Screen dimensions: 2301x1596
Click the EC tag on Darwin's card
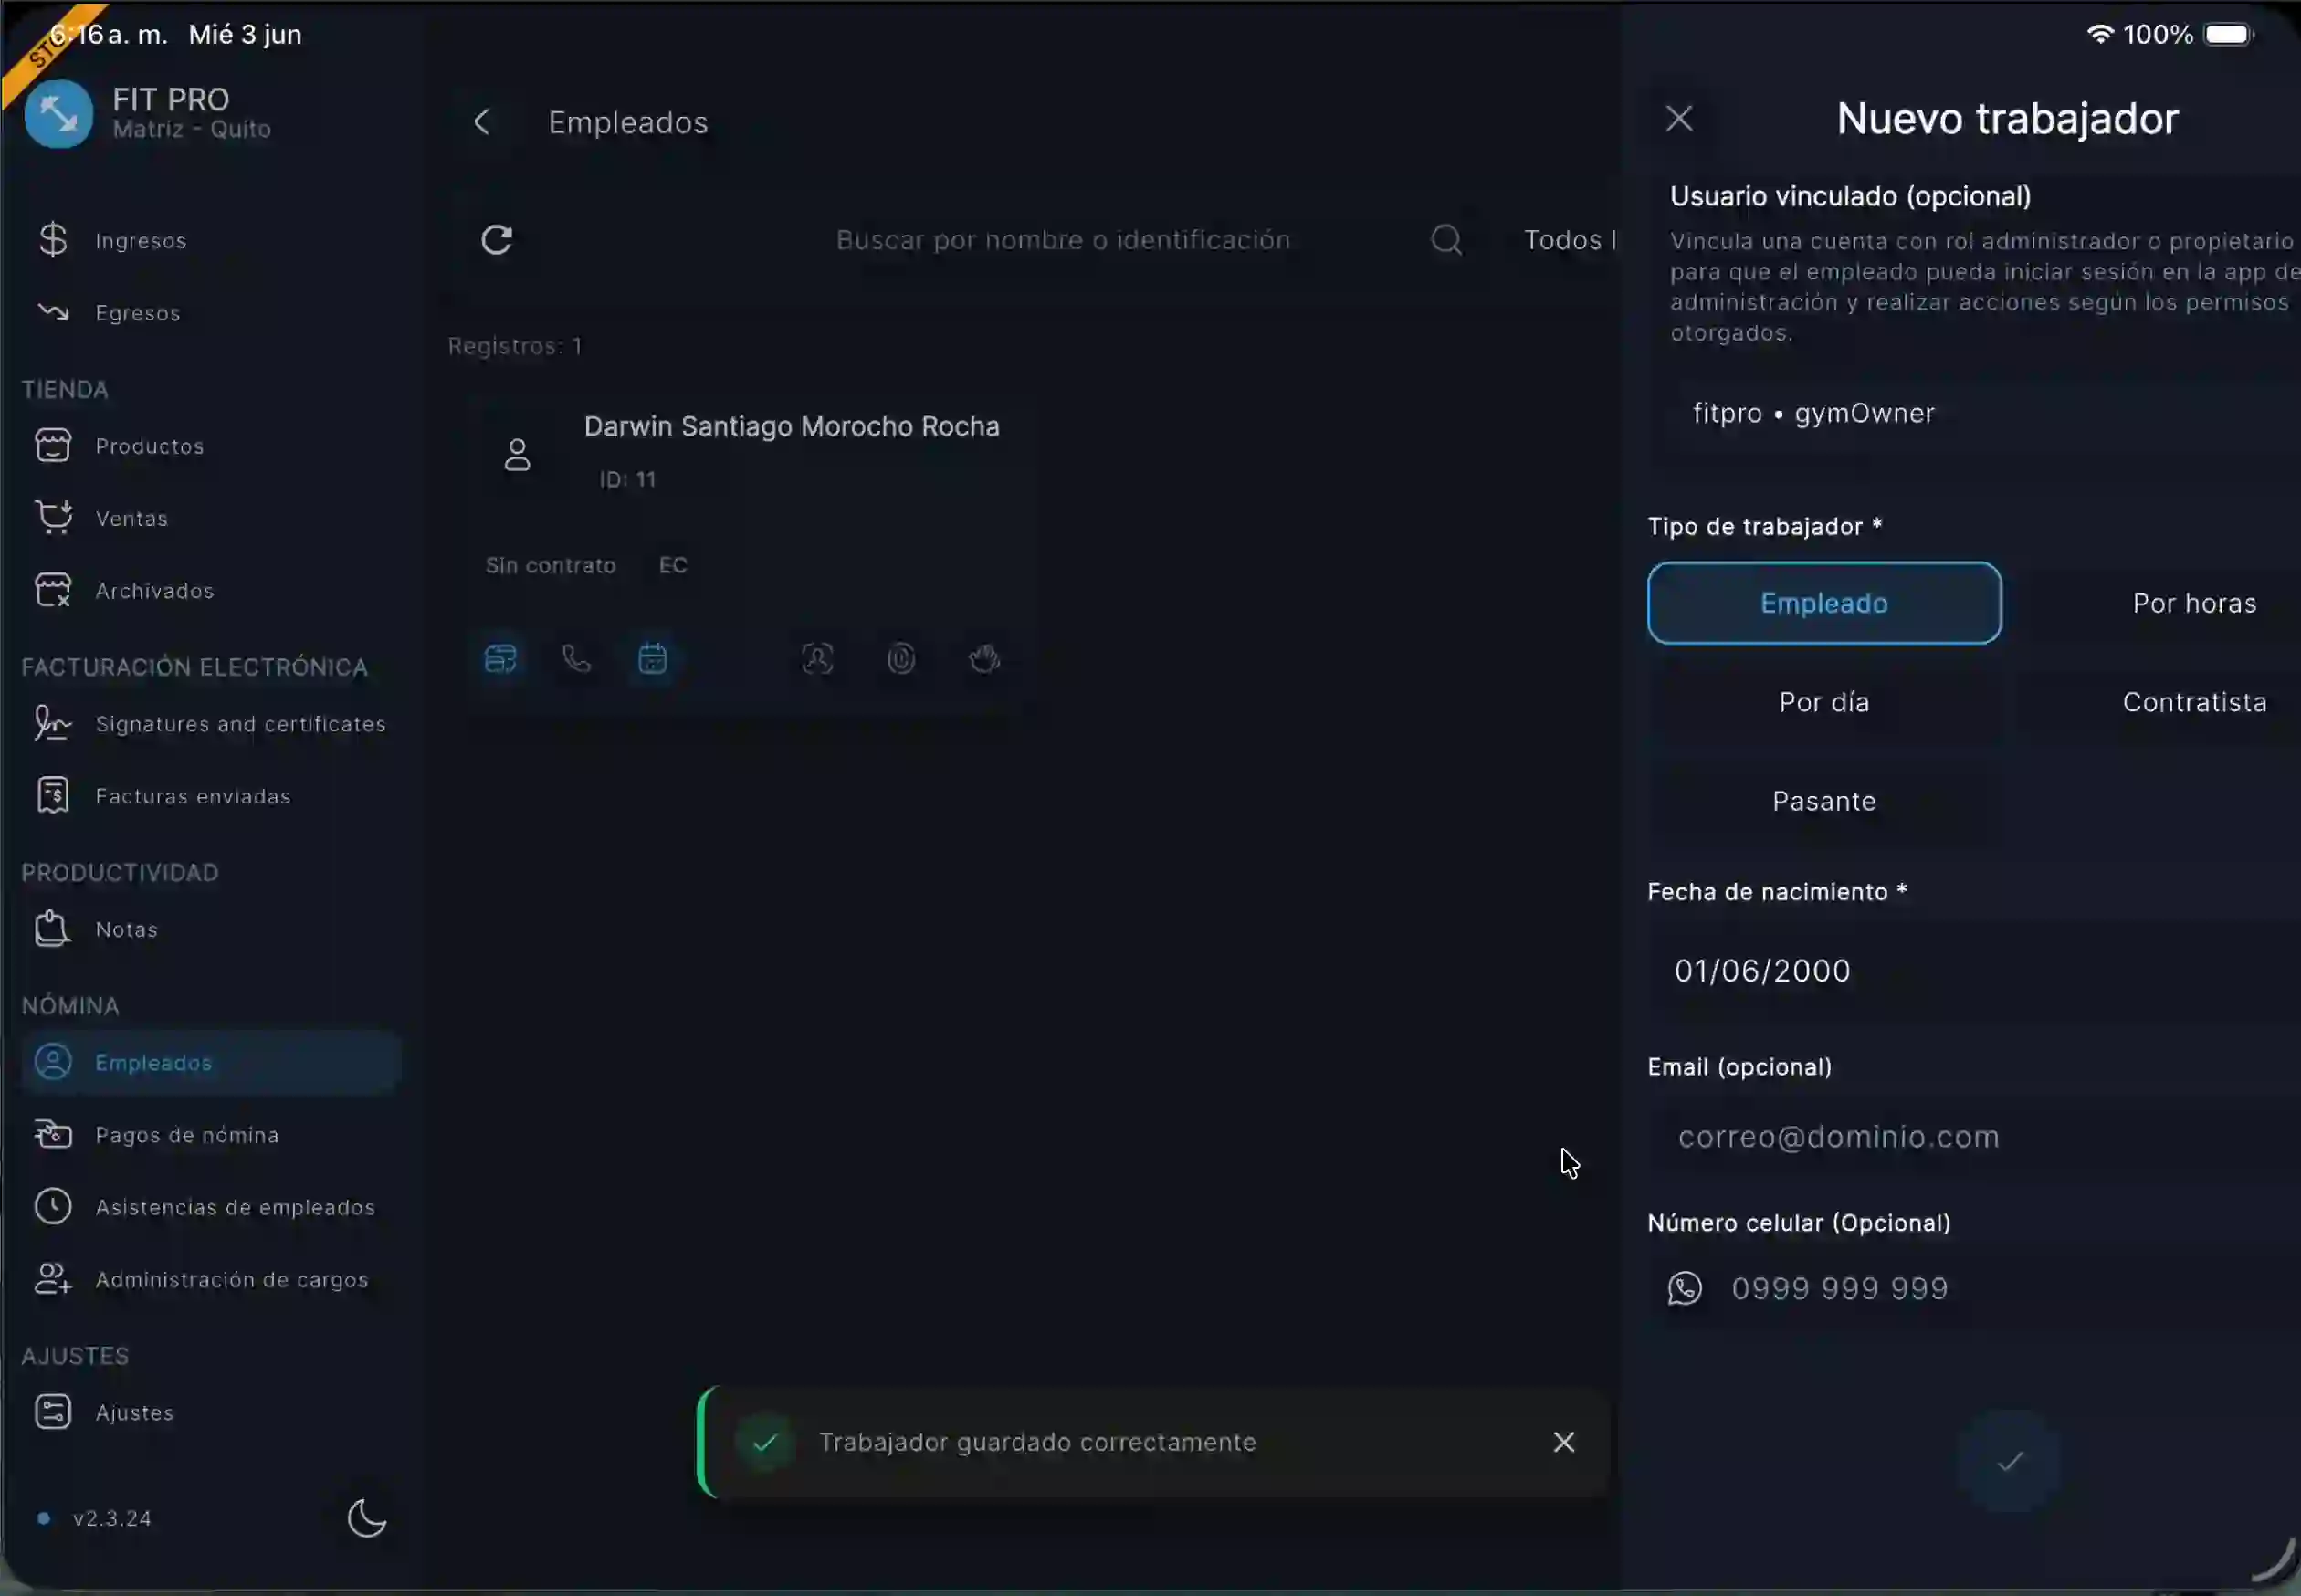click(x=673, y=565)
